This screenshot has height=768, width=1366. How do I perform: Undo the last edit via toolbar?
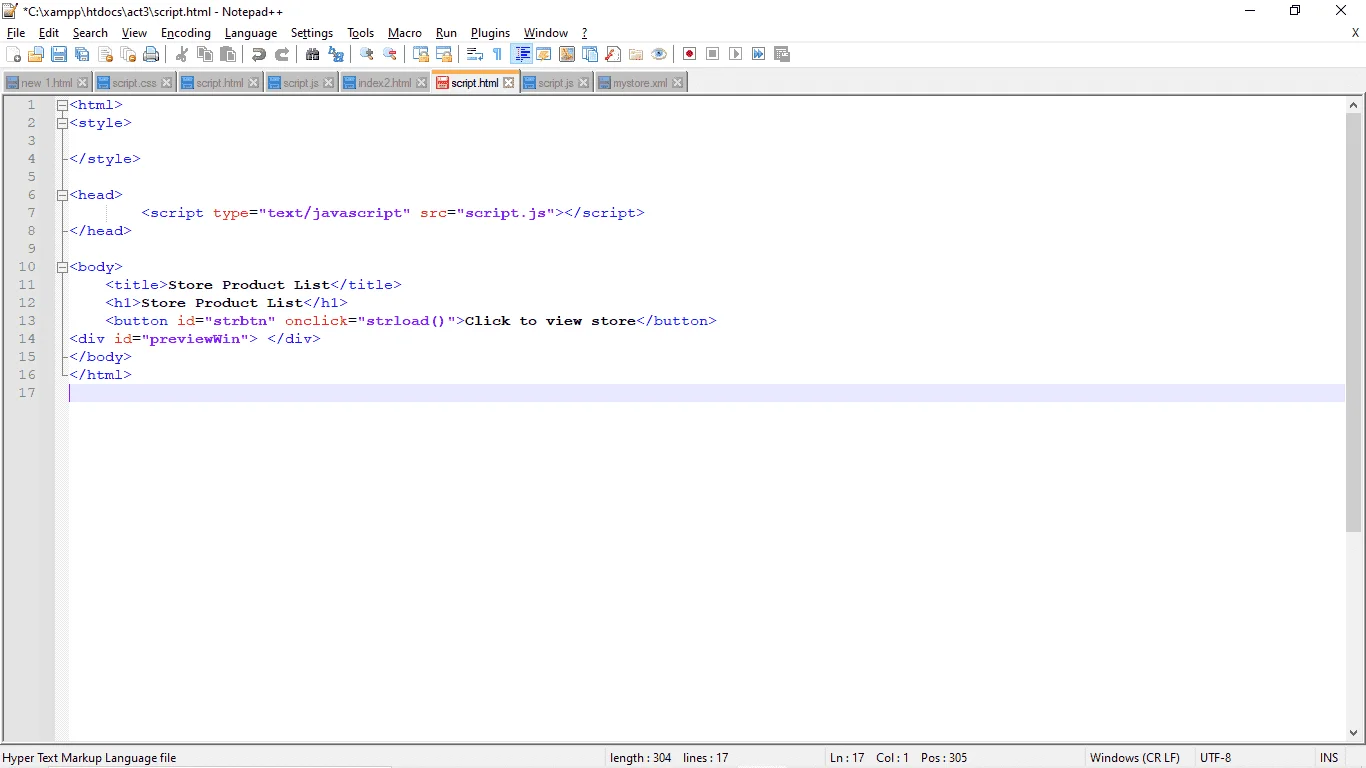[259, 54]
